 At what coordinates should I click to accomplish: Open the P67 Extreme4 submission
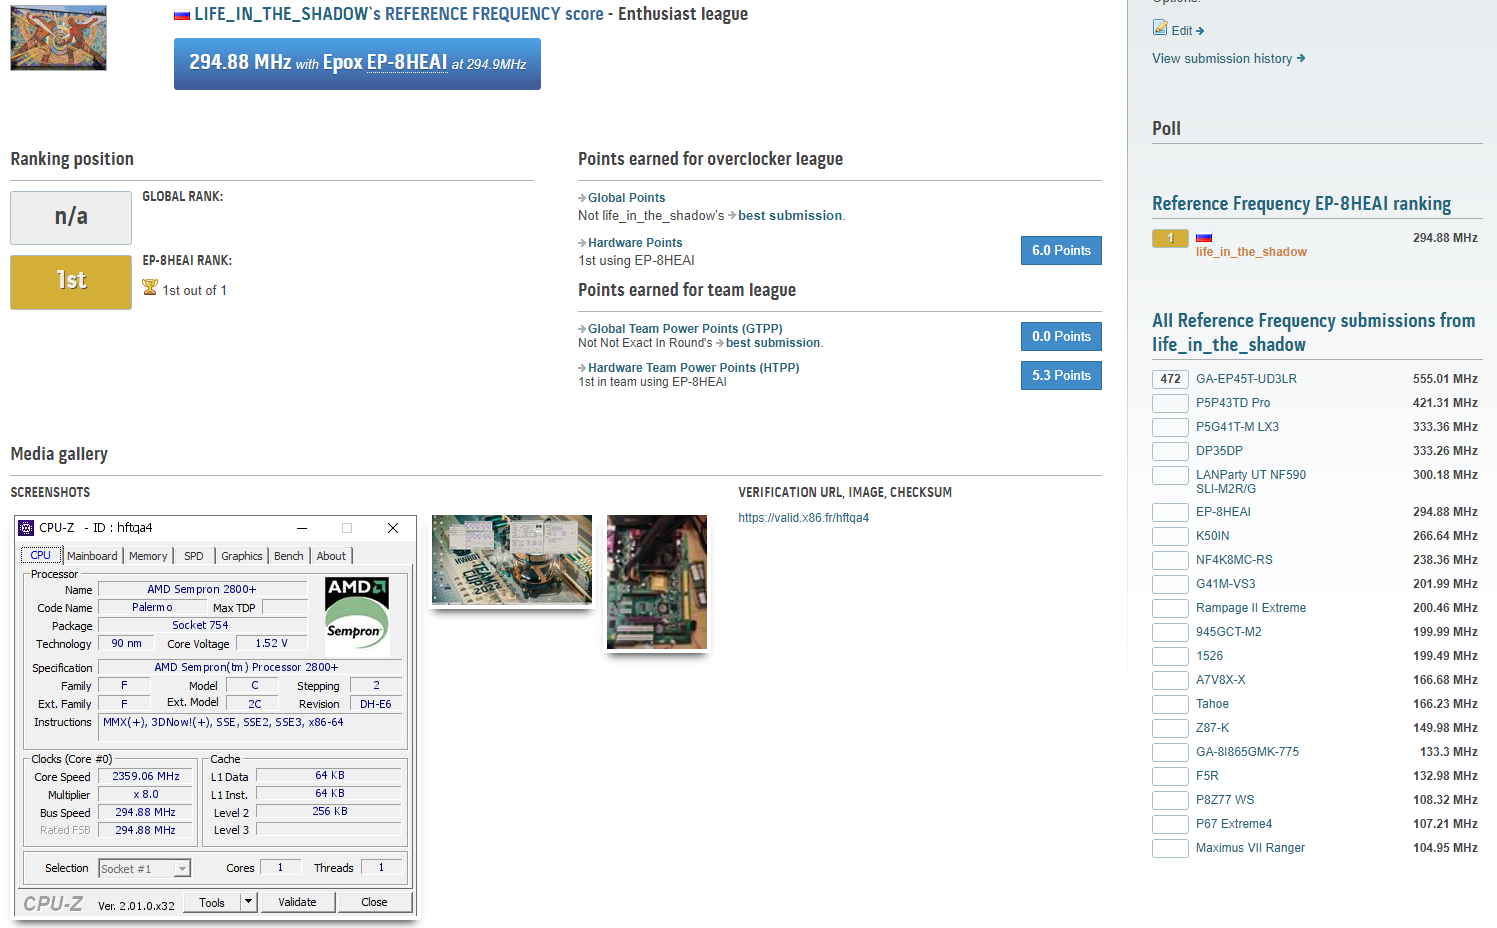(x=1234, y=824)
